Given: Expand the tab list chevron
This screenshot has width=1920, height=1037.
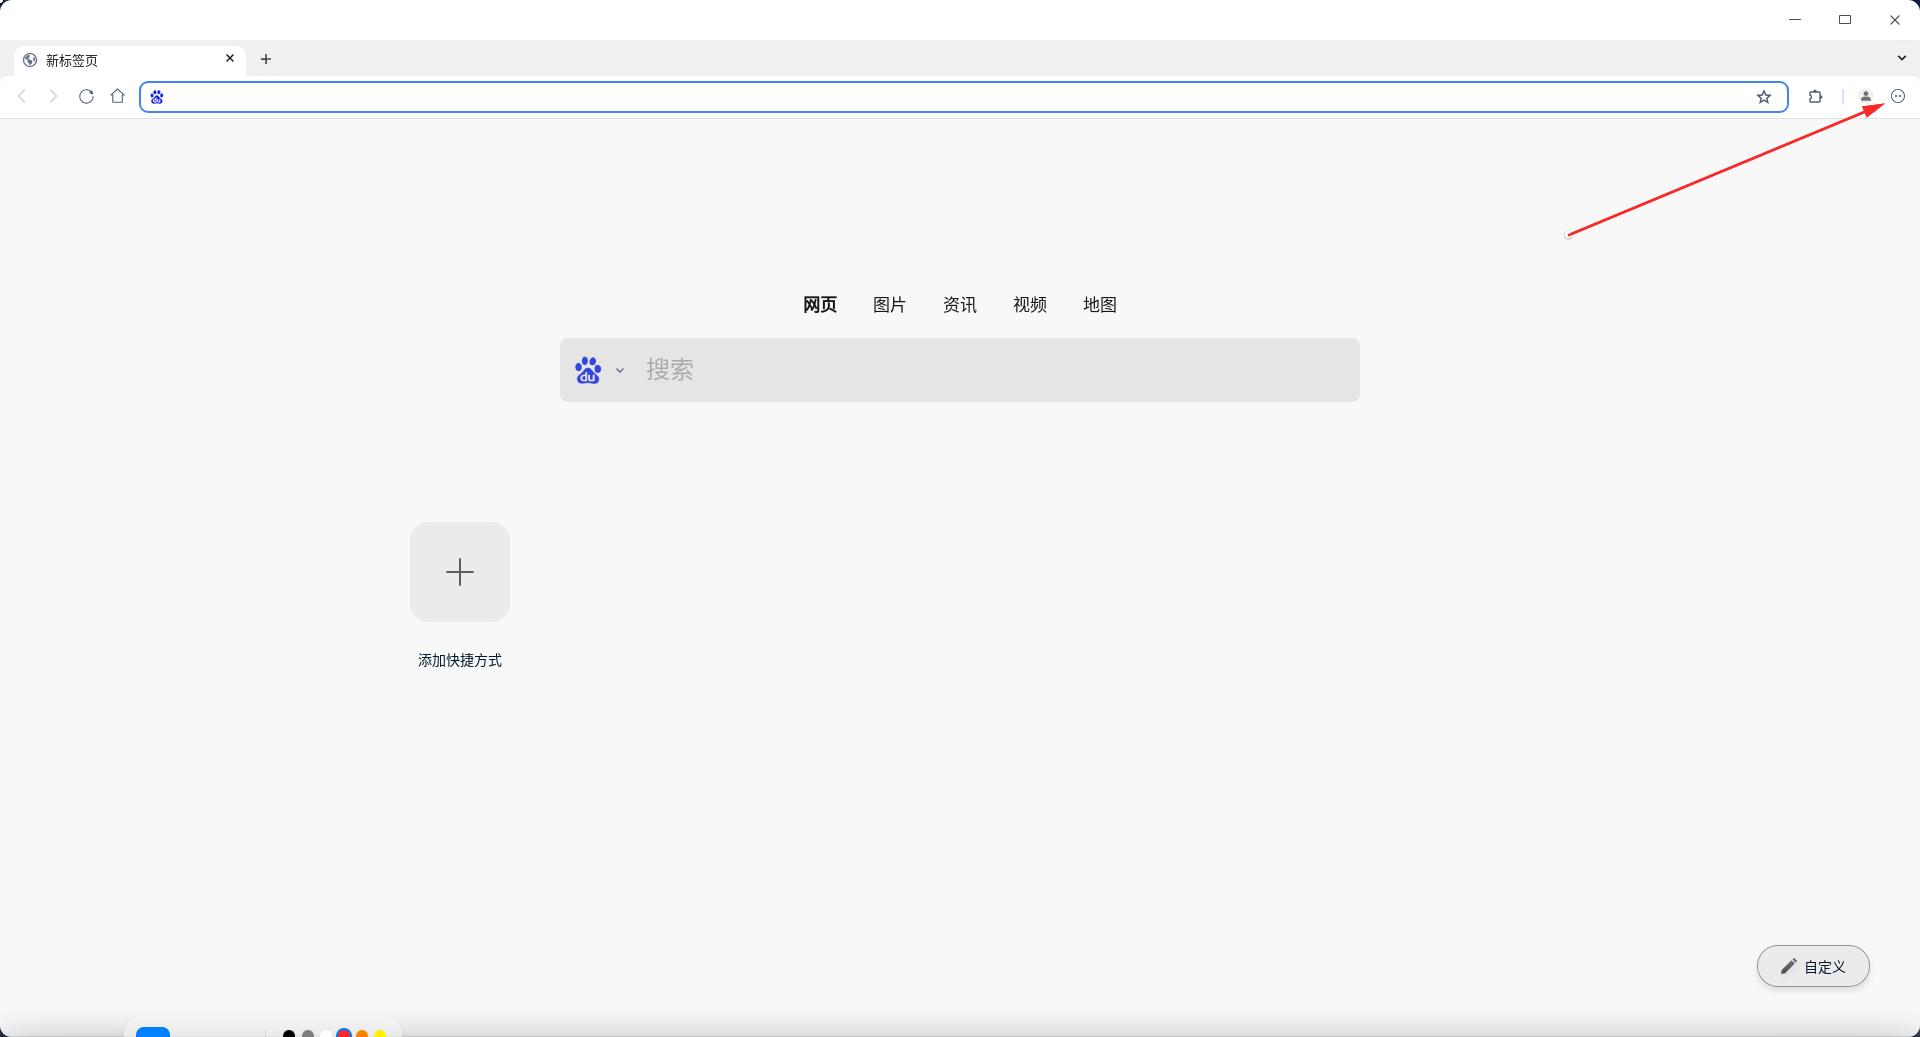Looking at the screenshot, I should coord(1901,59).
